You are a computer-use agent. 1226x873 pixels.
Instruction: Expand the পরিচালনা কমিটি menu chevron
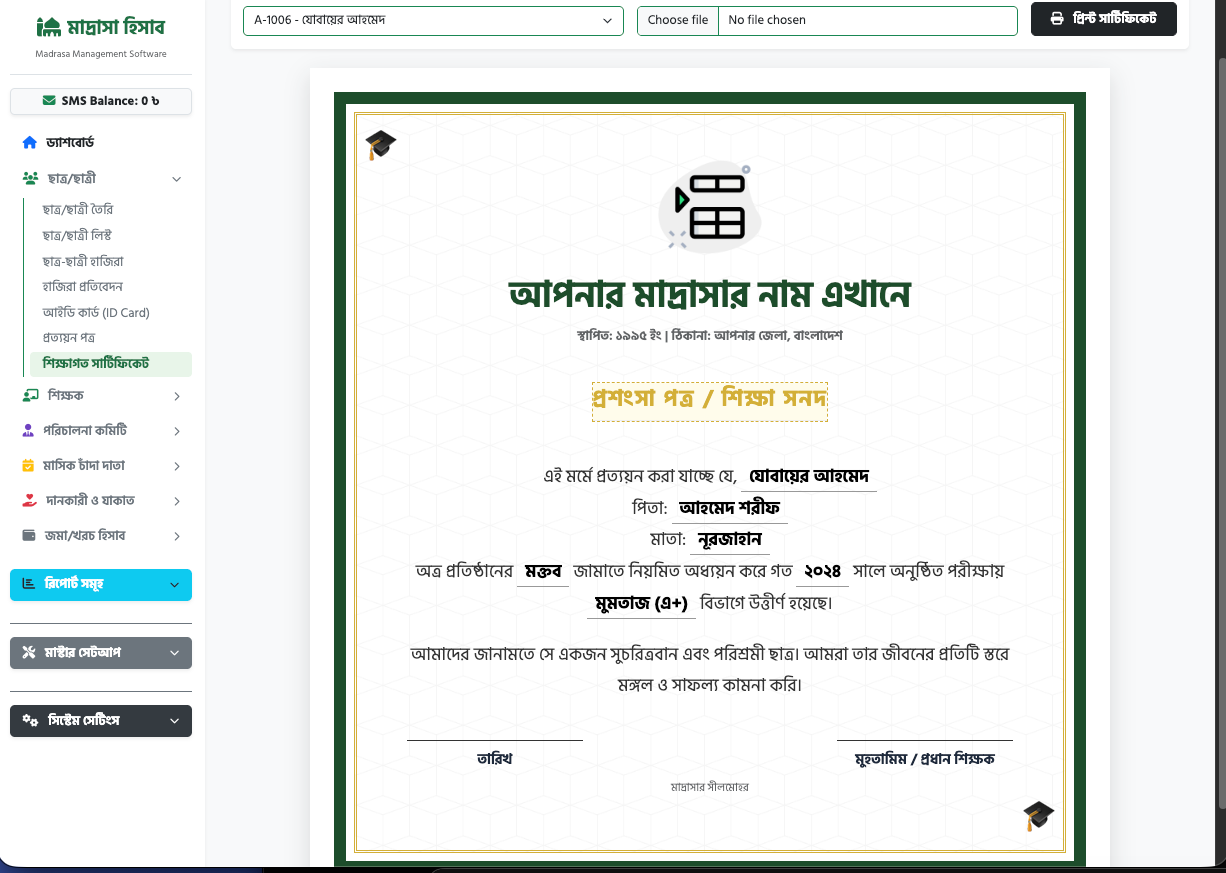click(x=177, y=431)
